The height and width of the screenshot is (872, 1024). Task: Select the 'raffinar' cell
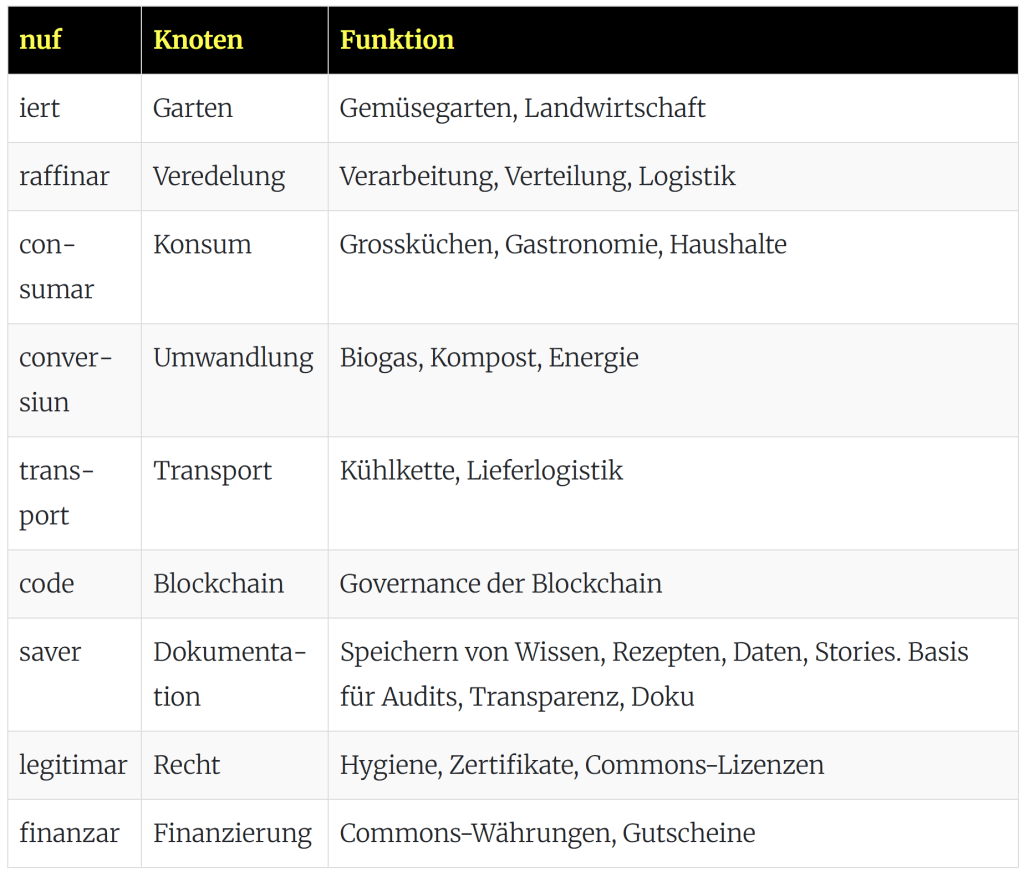point(64,177)
